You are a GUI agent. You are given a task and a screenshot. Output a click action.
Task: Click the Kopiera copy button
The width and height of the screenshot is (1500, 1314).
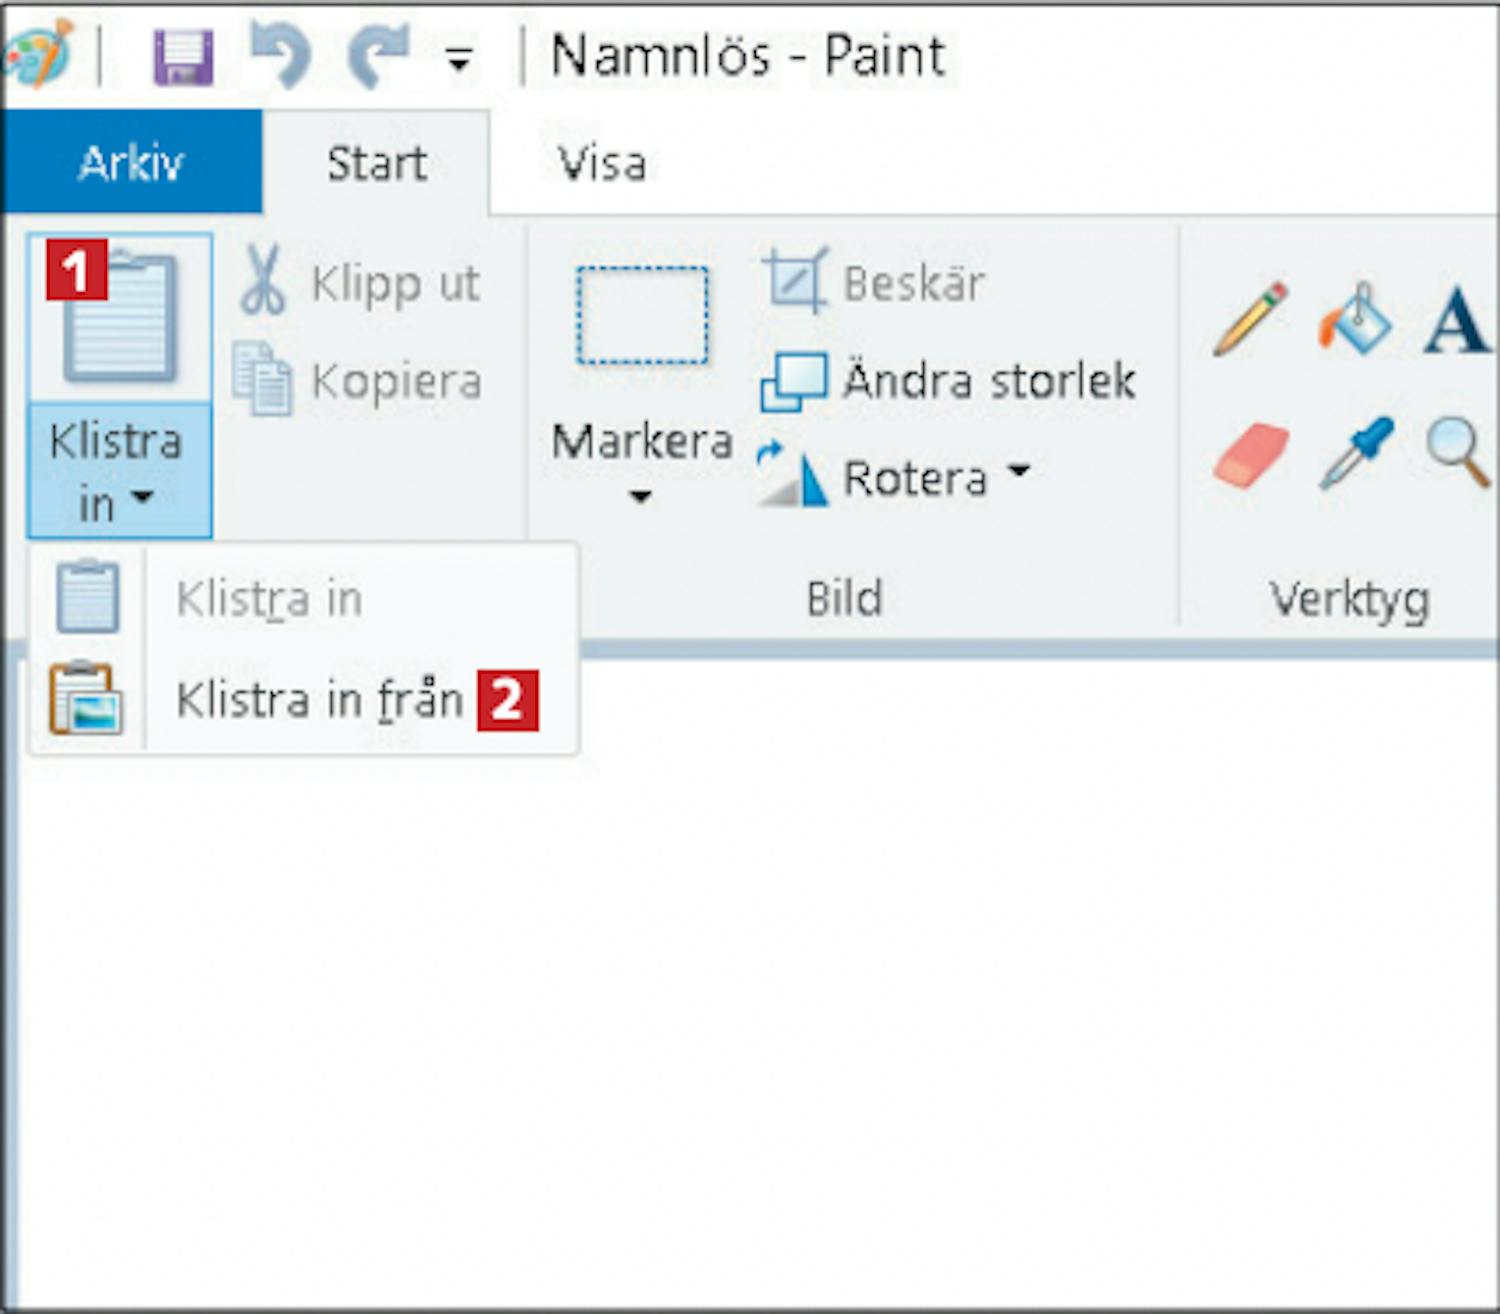coord(360,380)
